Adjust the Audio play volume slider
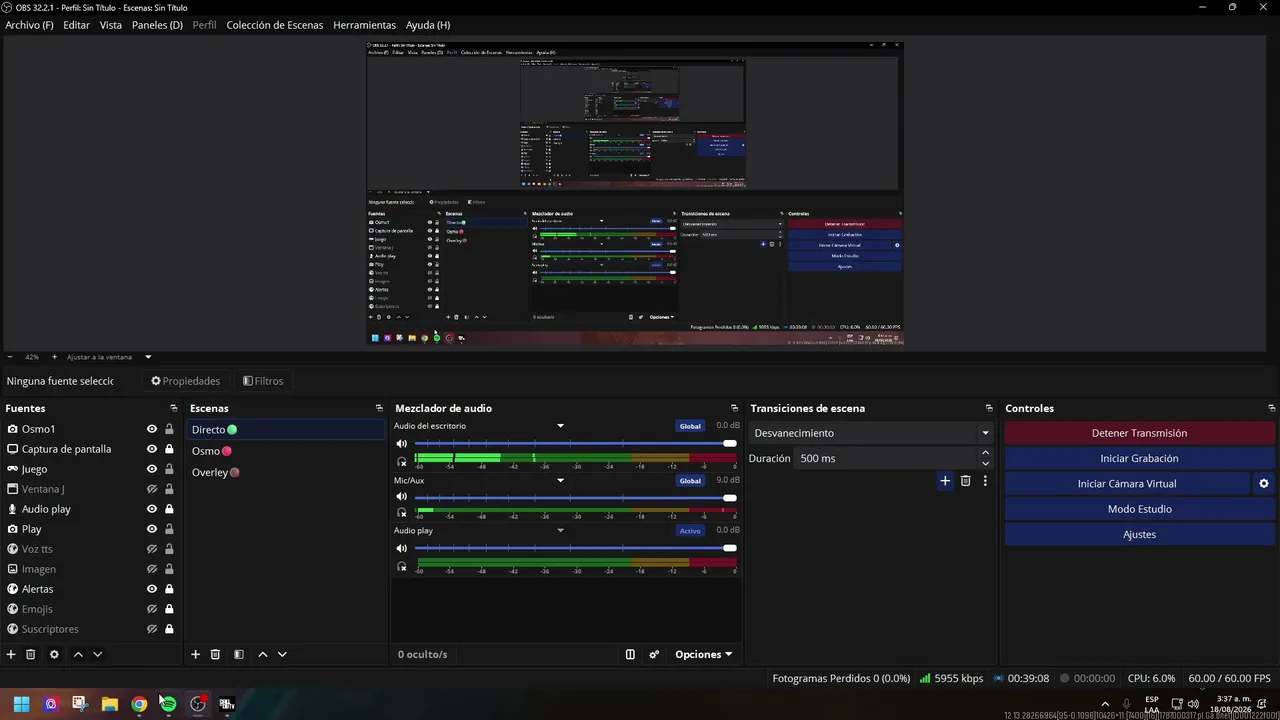Image resolution: width=1280 pixels, height=720 pixels. 576,548
